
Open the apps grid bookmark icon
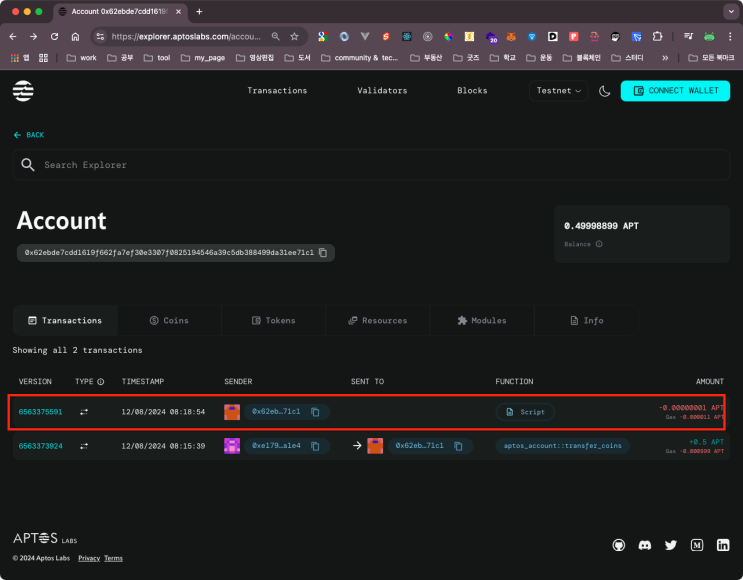pos(15,58)
